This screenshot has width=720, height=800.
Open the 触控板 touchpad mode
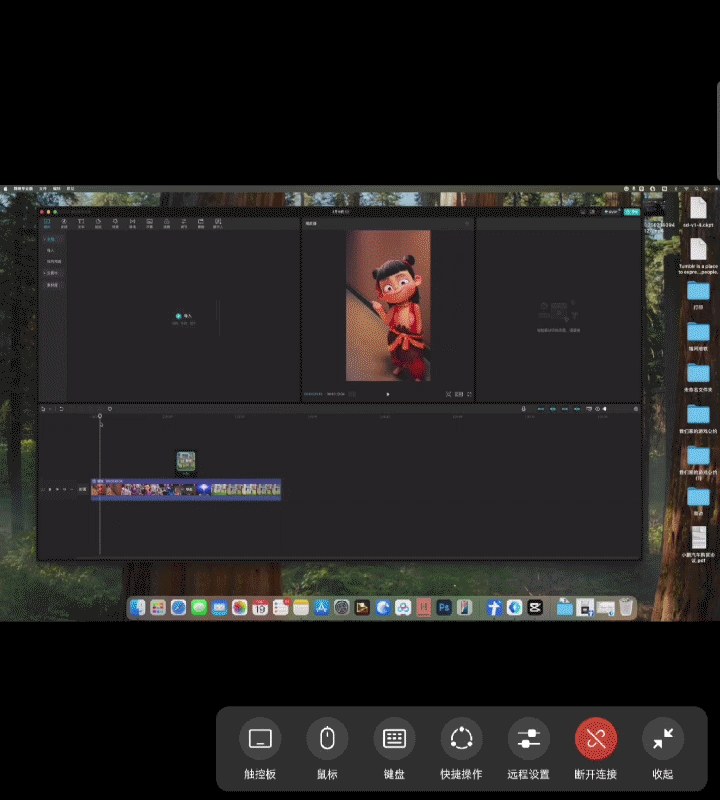pyautogui.click(x=260, y=740)
